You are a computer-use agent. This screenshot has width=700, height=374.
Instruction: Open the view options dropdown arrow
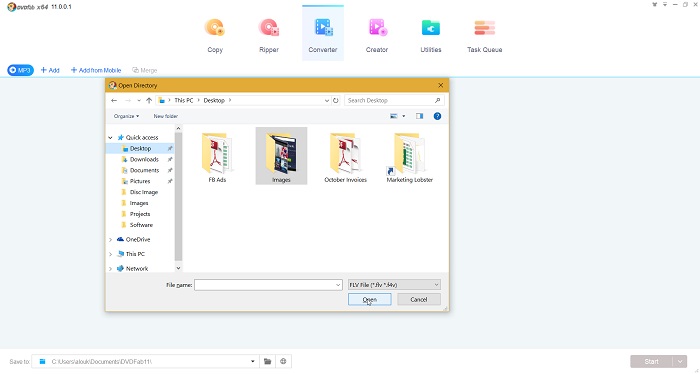[x=404, y=116]
